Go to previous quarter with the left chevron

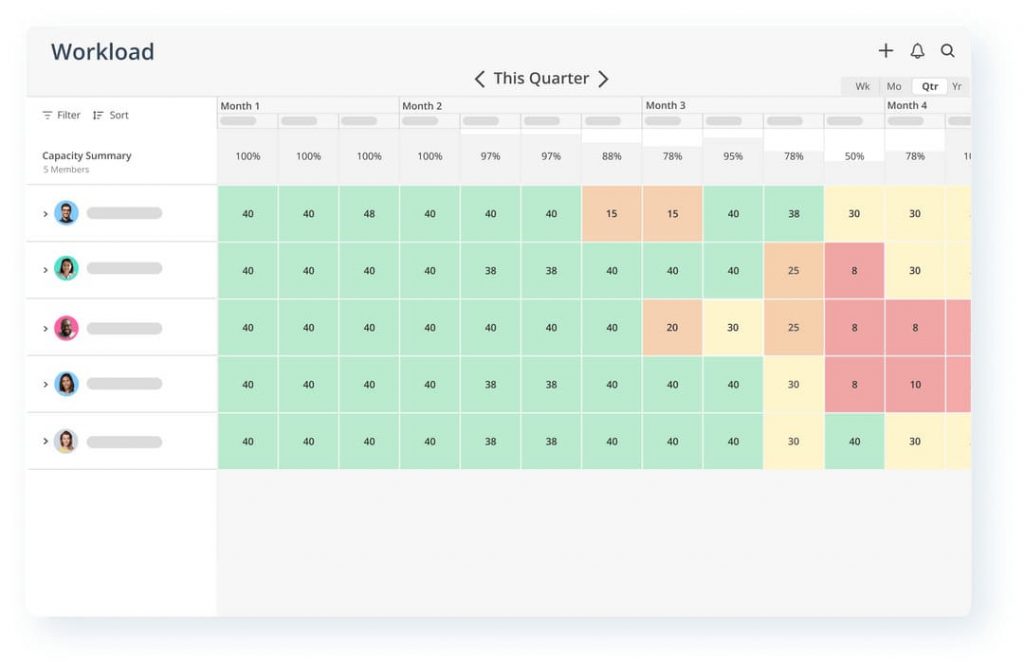[479, 78]
